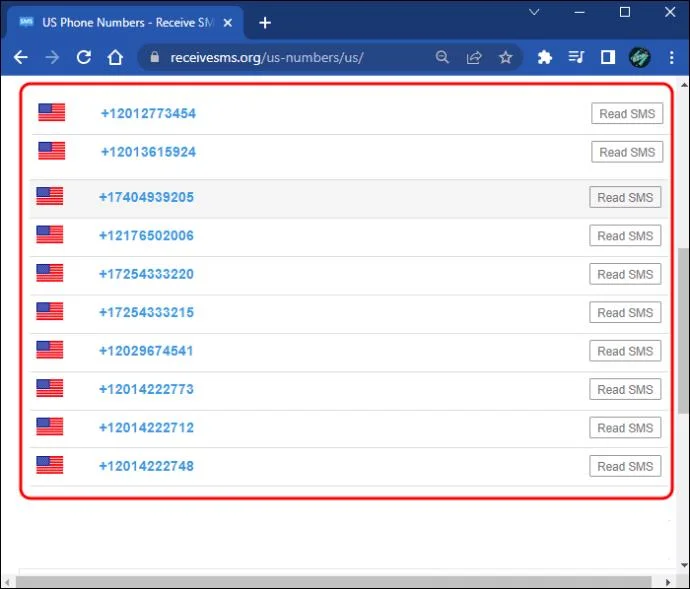The image size is (690, 589).
Task: Click the horizontal scroll right arrow
Action: tap(668, 582)
